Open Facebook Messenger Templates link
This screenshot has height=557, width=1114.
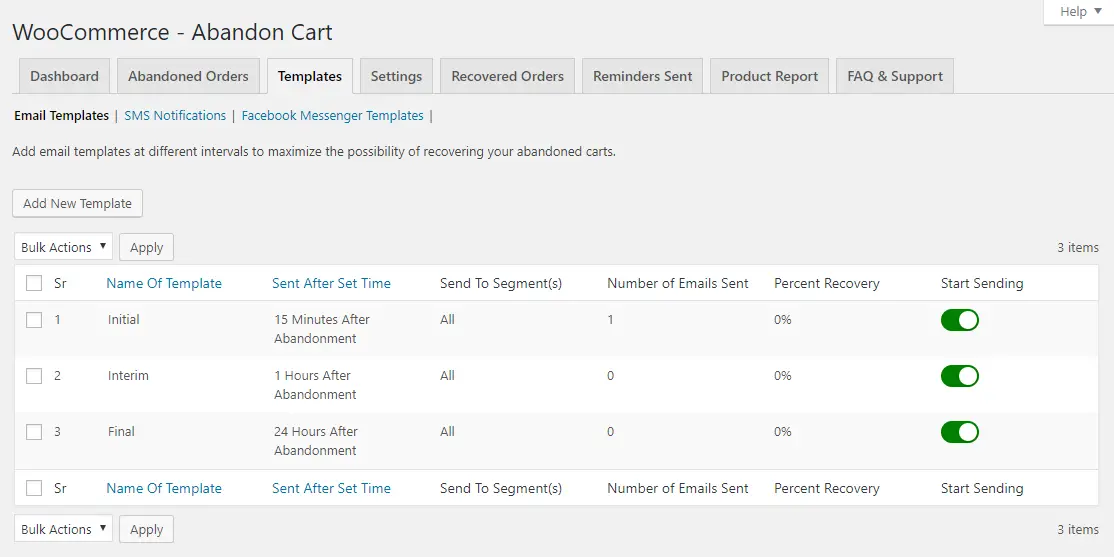(332, 115)
